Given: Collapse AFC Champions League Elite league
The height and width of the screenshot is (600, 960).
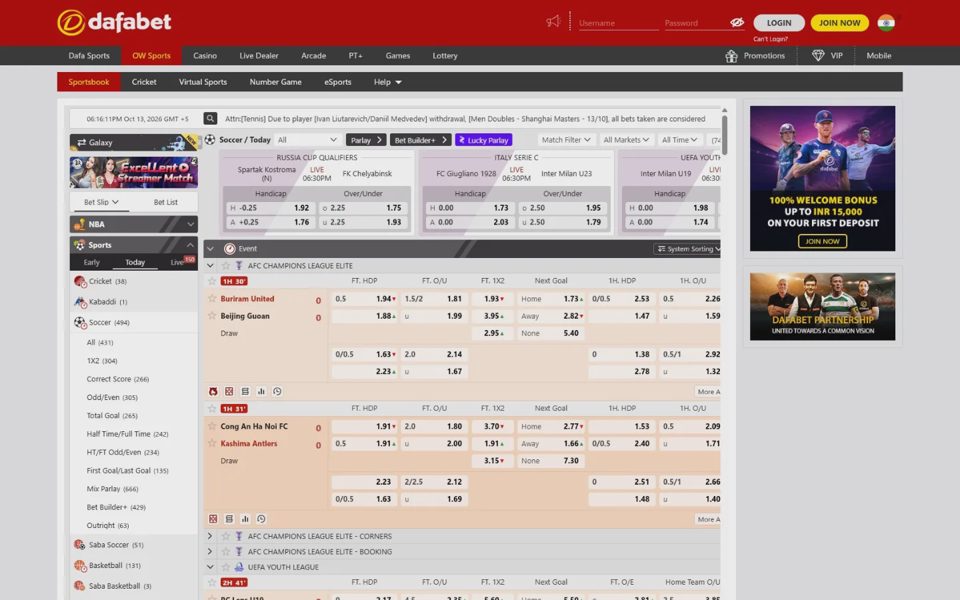Looking at the screenshot, I should point(210,266).
